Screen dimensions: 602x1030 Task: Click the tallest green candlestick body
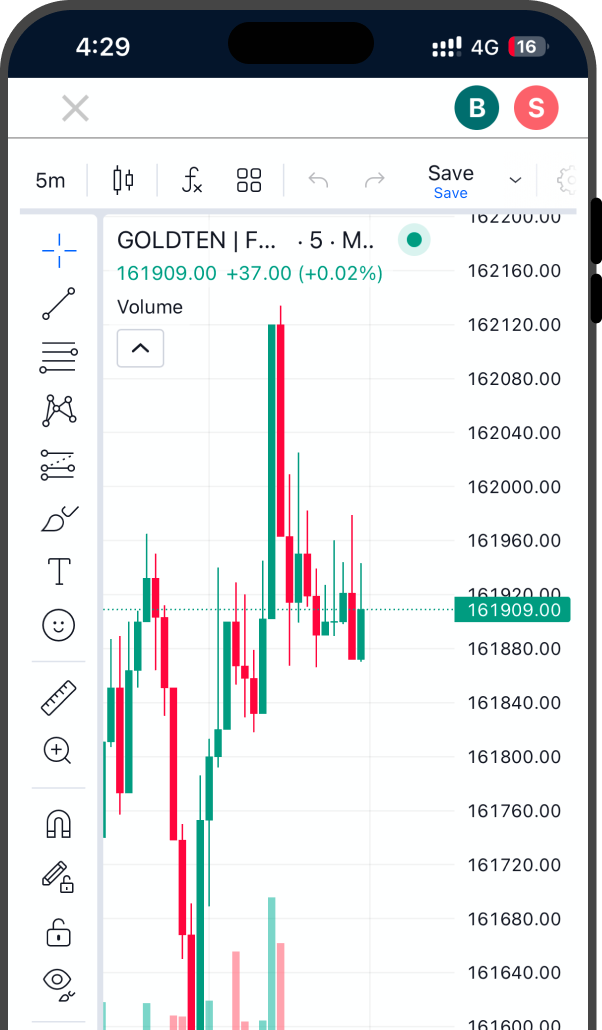271,472
